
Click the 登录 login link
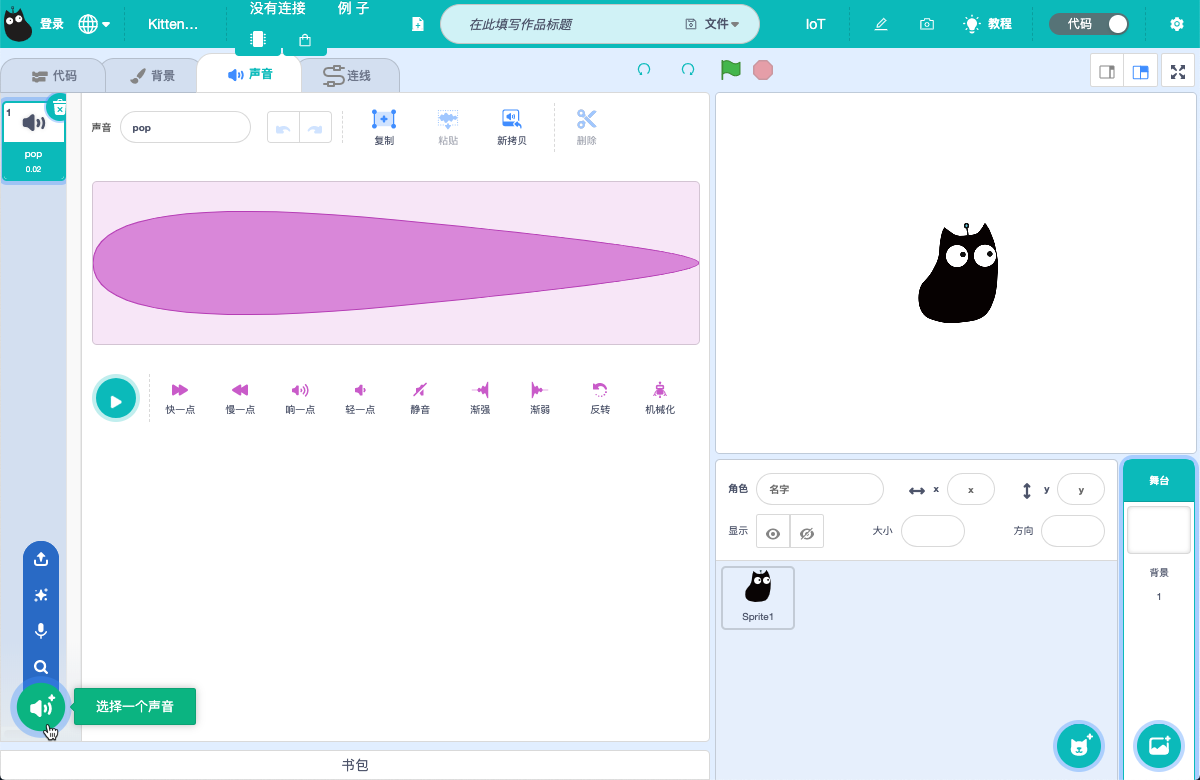click(x=52, y=24)
